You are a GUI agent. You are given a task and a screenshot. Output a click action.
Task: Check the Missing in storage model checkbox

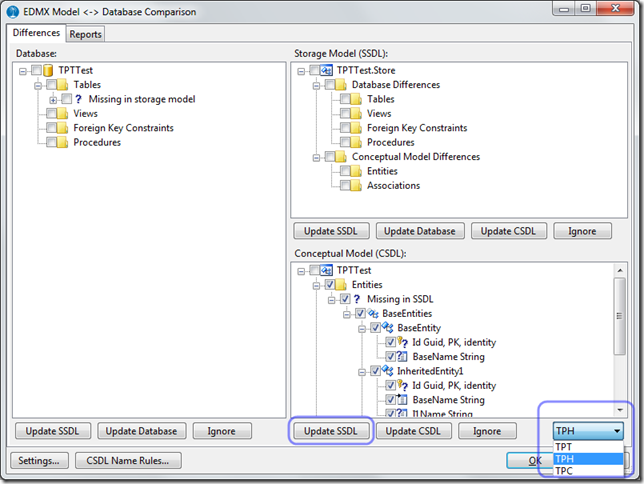(67, 99)
